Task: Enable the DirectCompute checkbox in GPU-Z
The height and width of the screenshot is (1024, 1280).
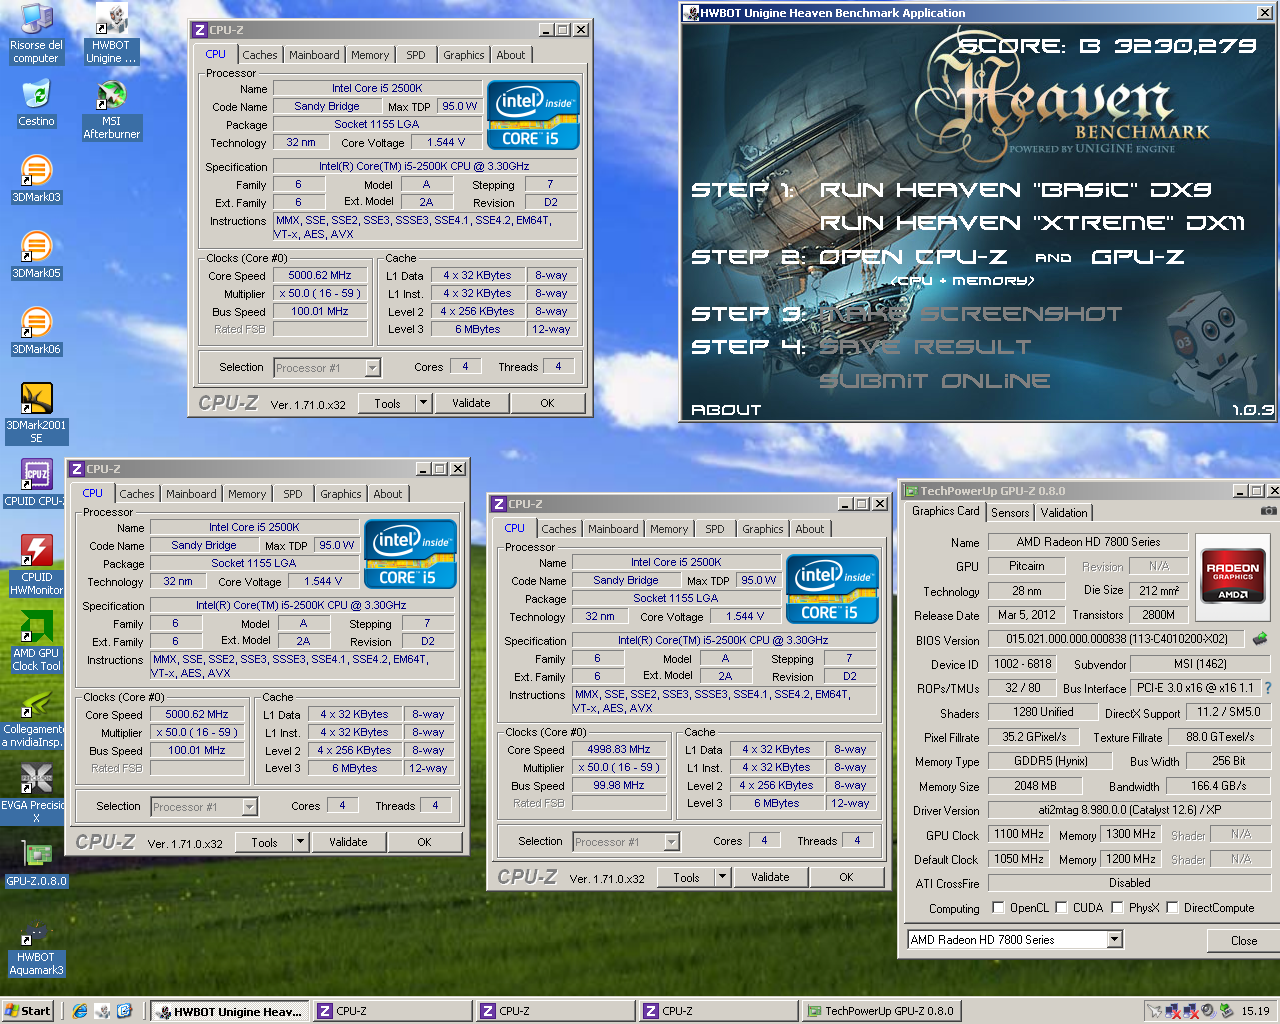Action: point(1172,908)
